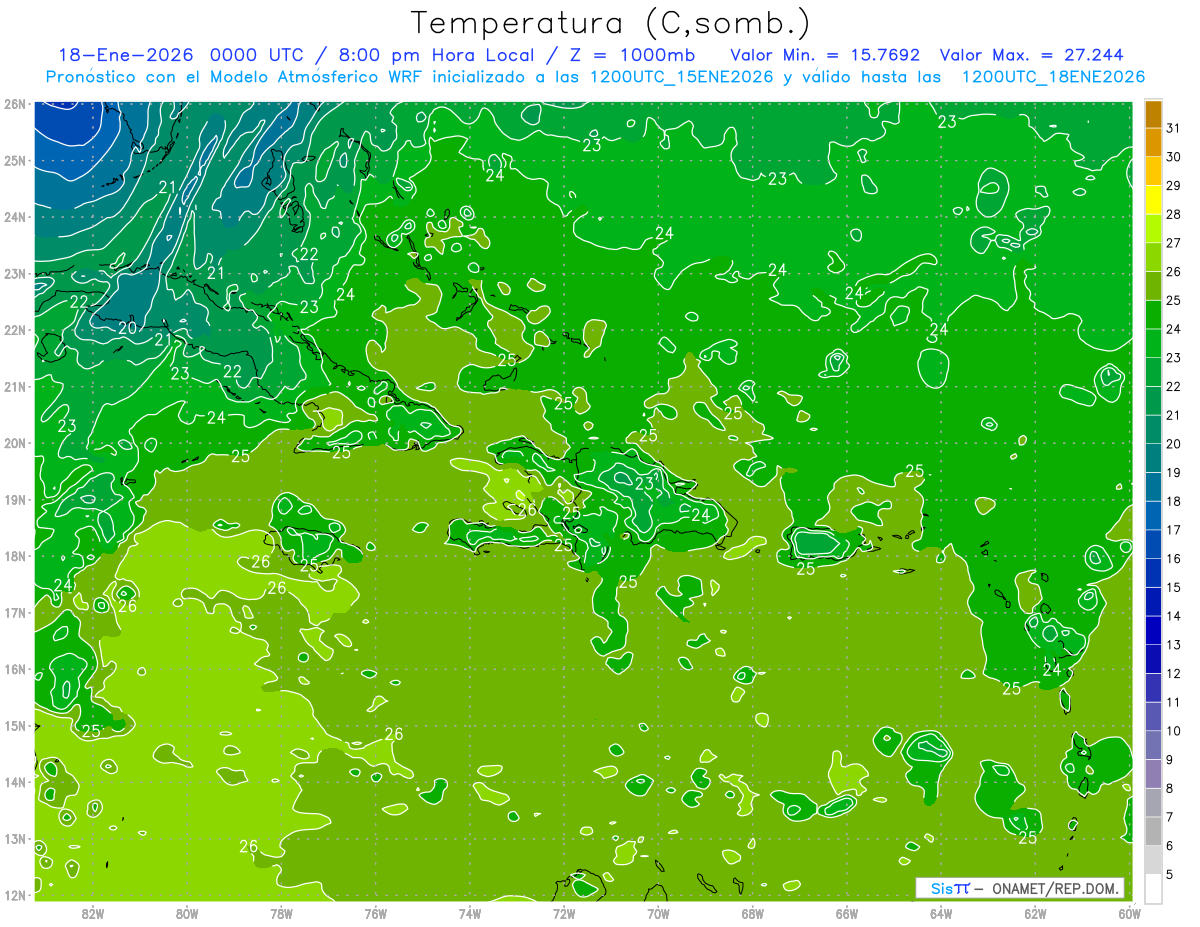The width and height of the screenshot is (1200, 927).
Task: Click the '26N' latitude axis label
Action: [14, 104]
